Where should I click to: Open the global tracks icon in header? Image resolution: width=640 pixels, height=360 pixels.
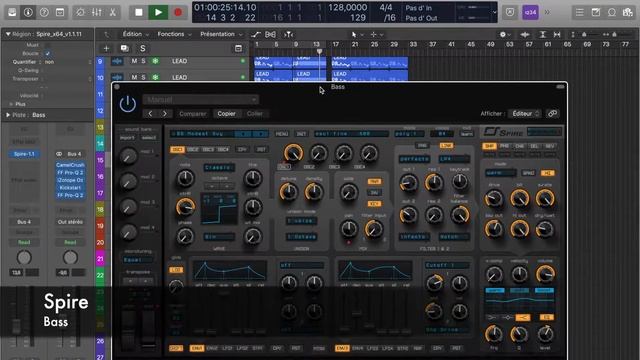[x=238, y=49]
